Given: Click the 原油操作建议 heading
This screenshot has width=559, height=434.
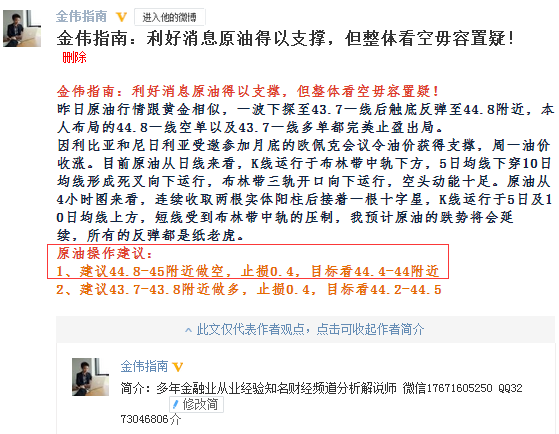Looking at the screenshot, I should click(x=105, y=254).
